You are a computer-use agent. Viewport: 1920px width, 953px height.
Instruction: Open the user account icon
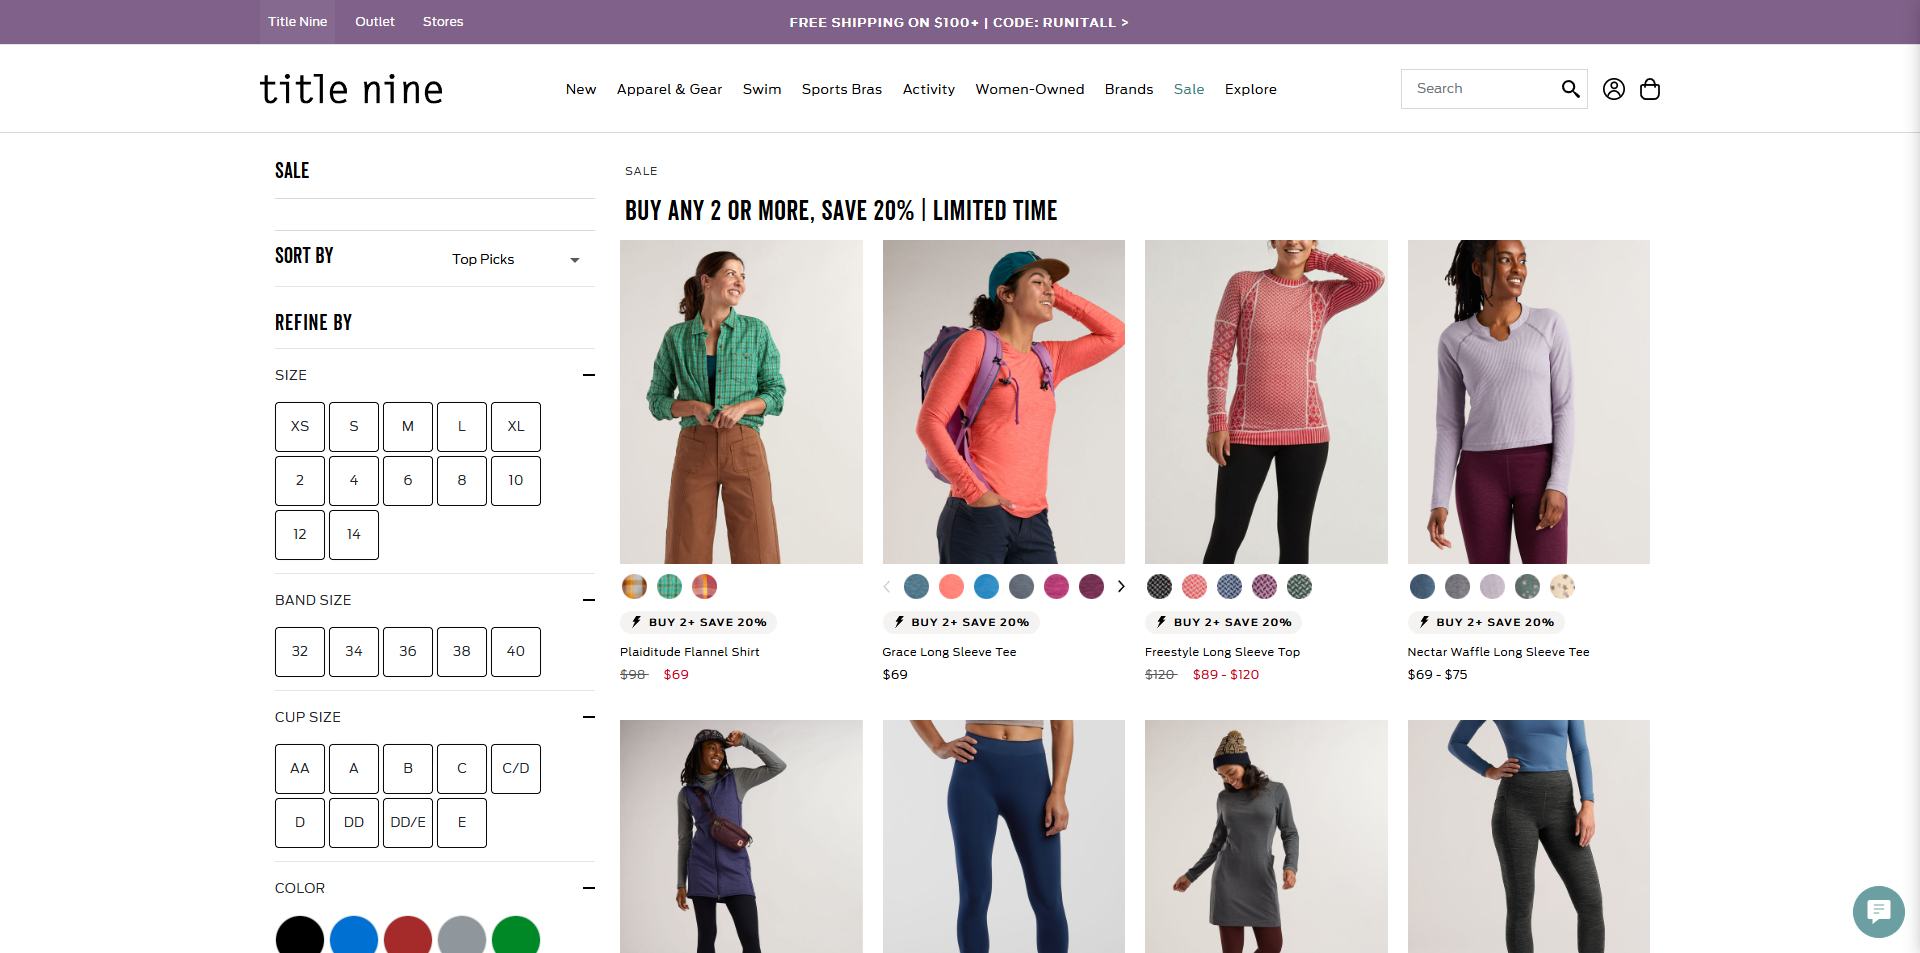(x=1613, y=89)
